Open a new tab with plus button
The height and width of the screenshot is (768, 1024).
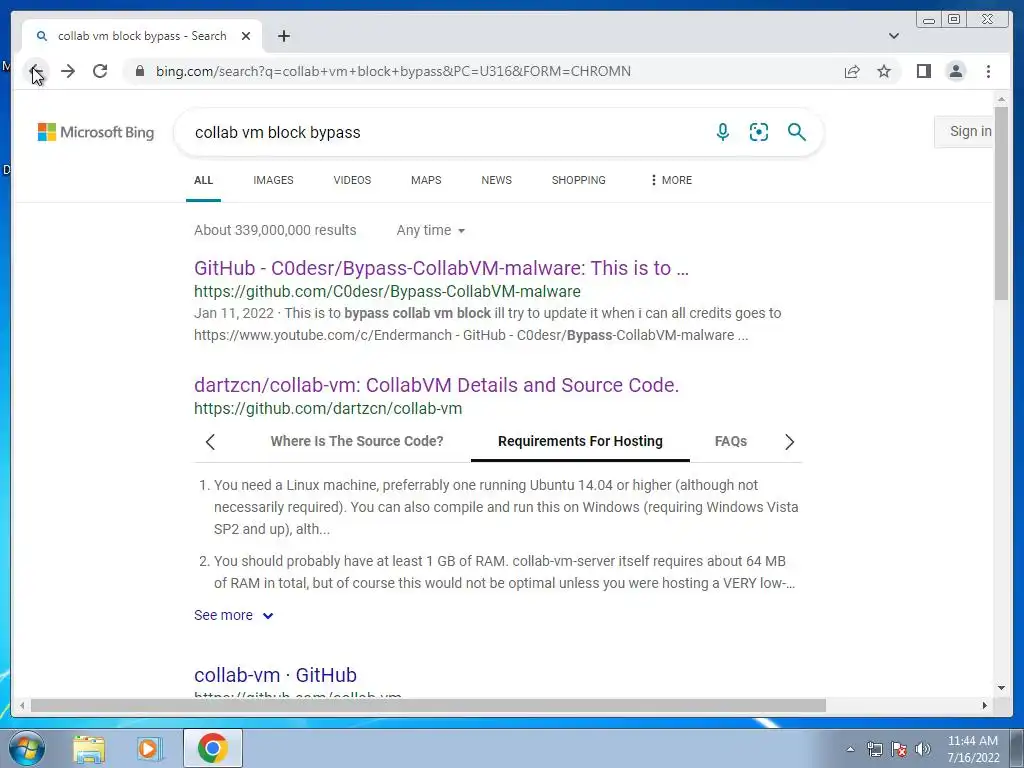pos(283,36)
